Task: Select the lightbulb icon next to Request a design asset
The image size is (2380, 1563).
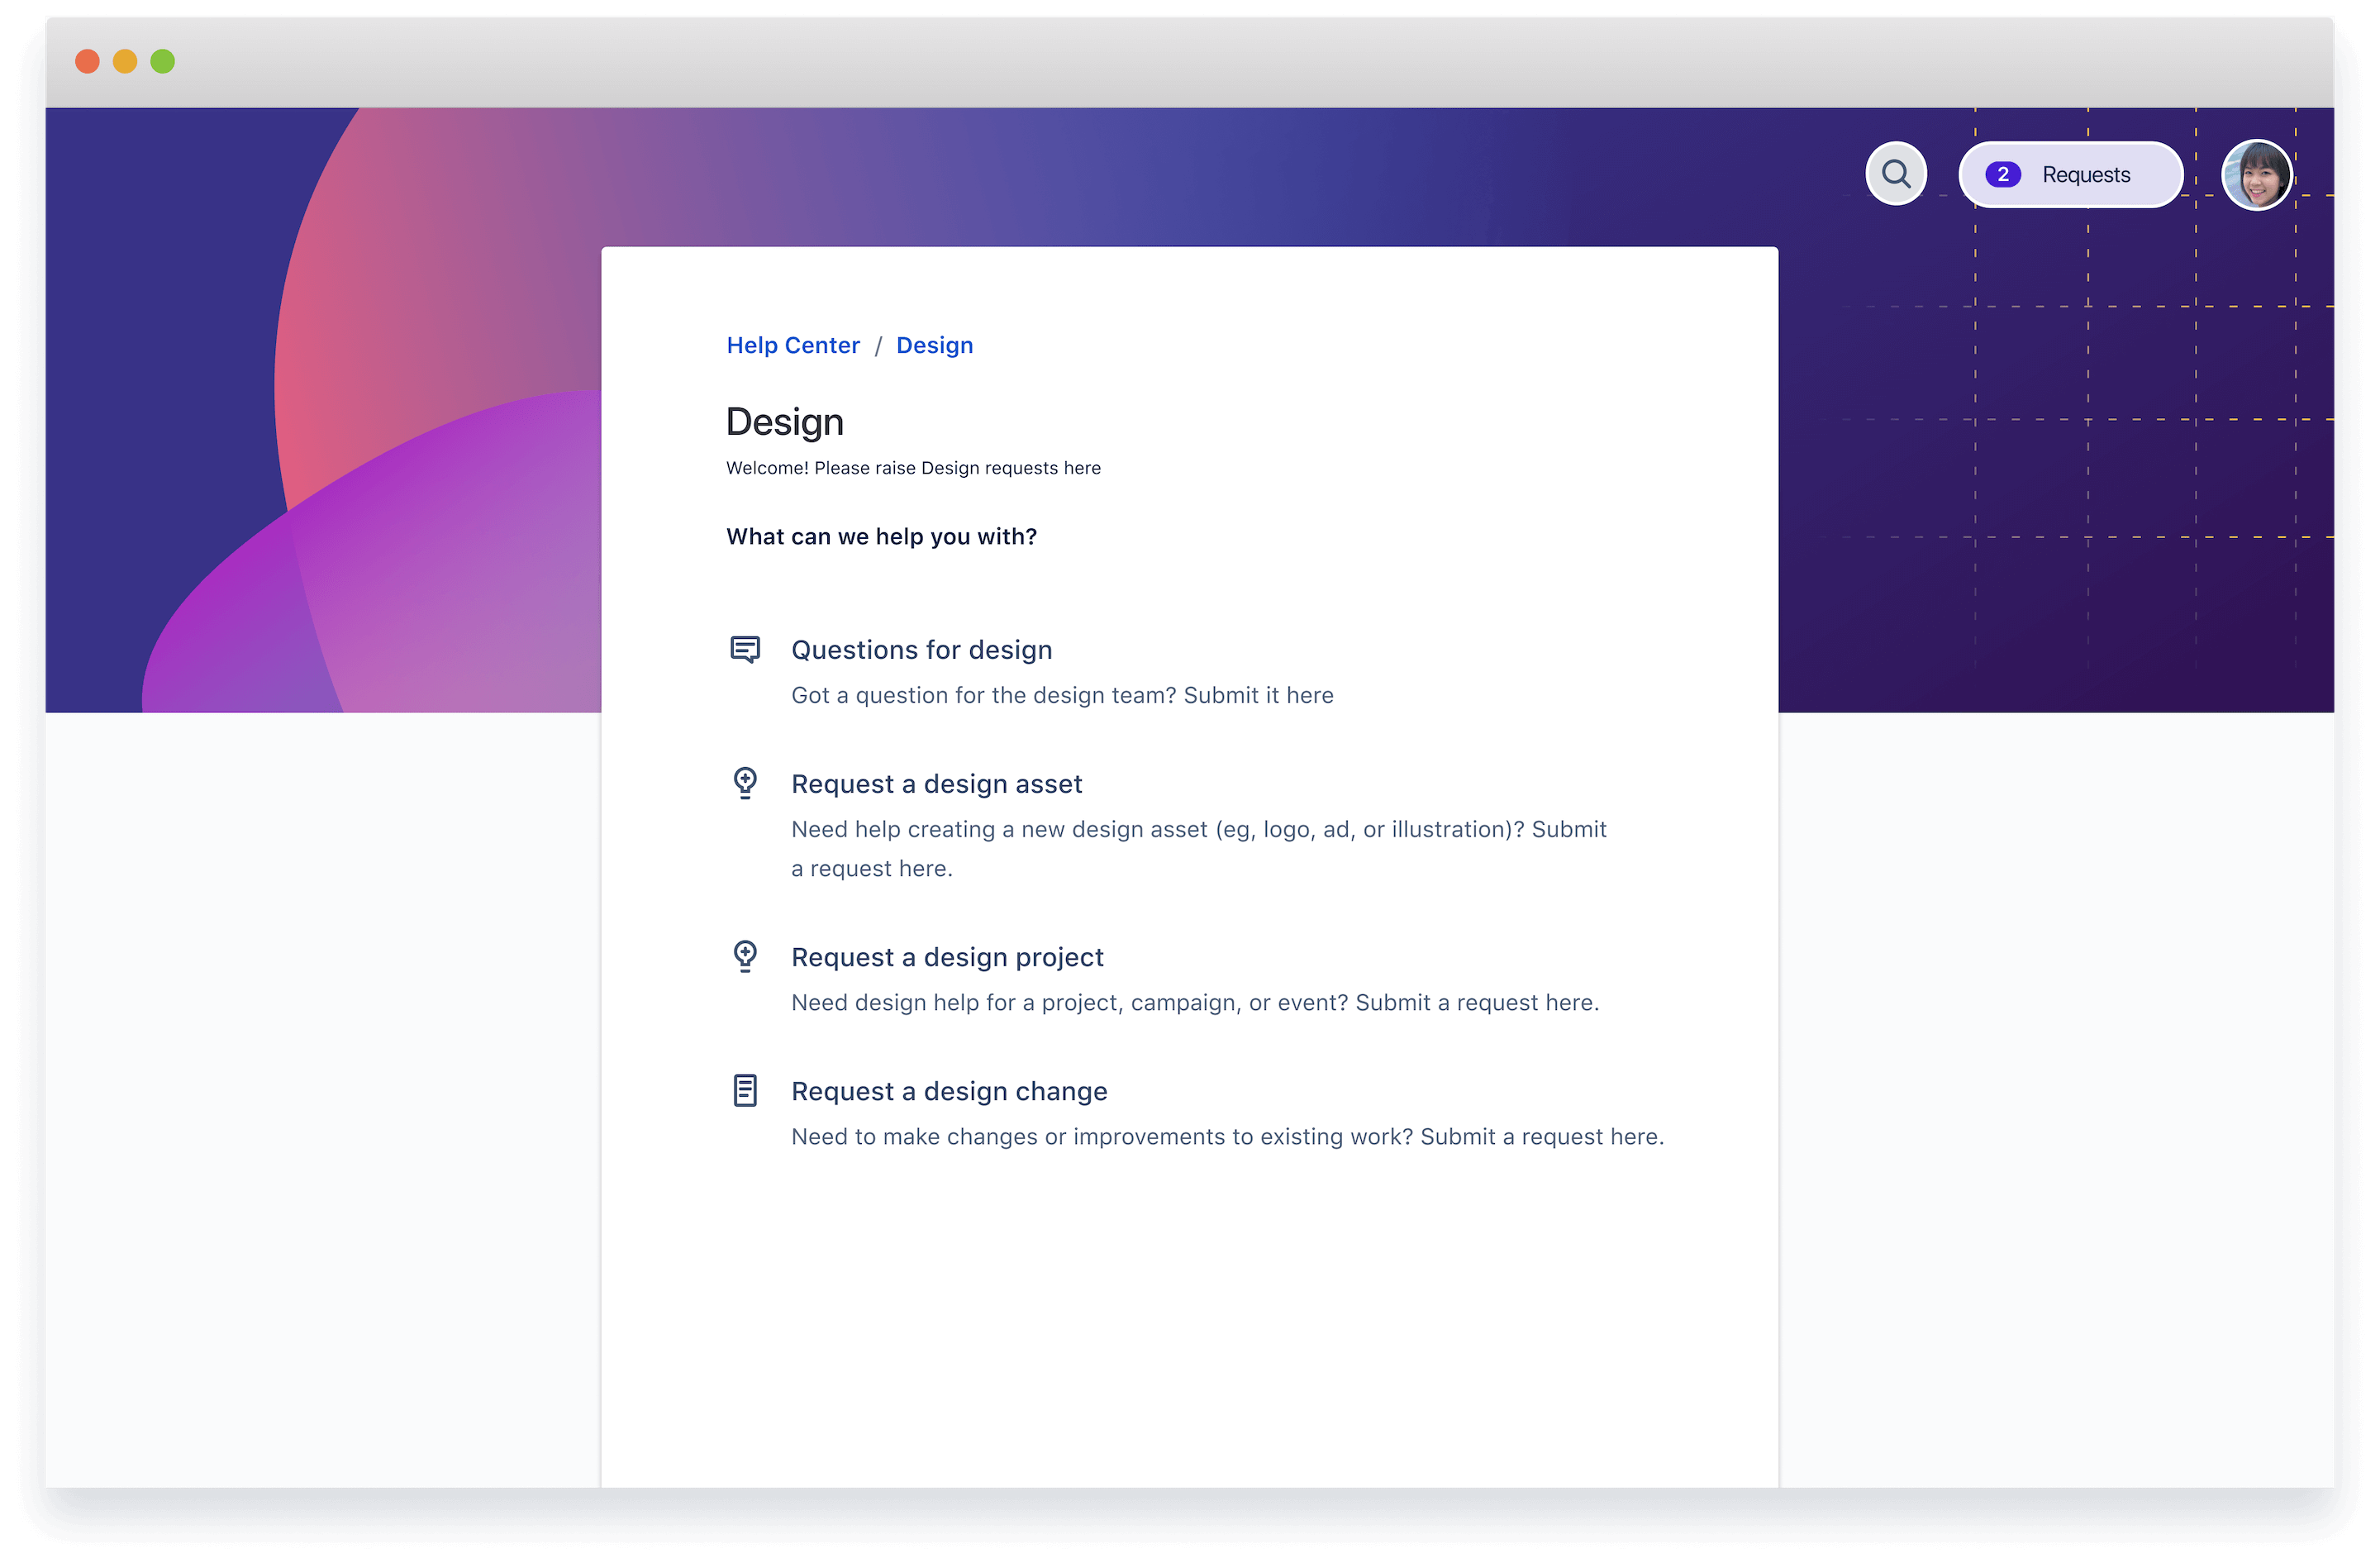Action: 745,783
